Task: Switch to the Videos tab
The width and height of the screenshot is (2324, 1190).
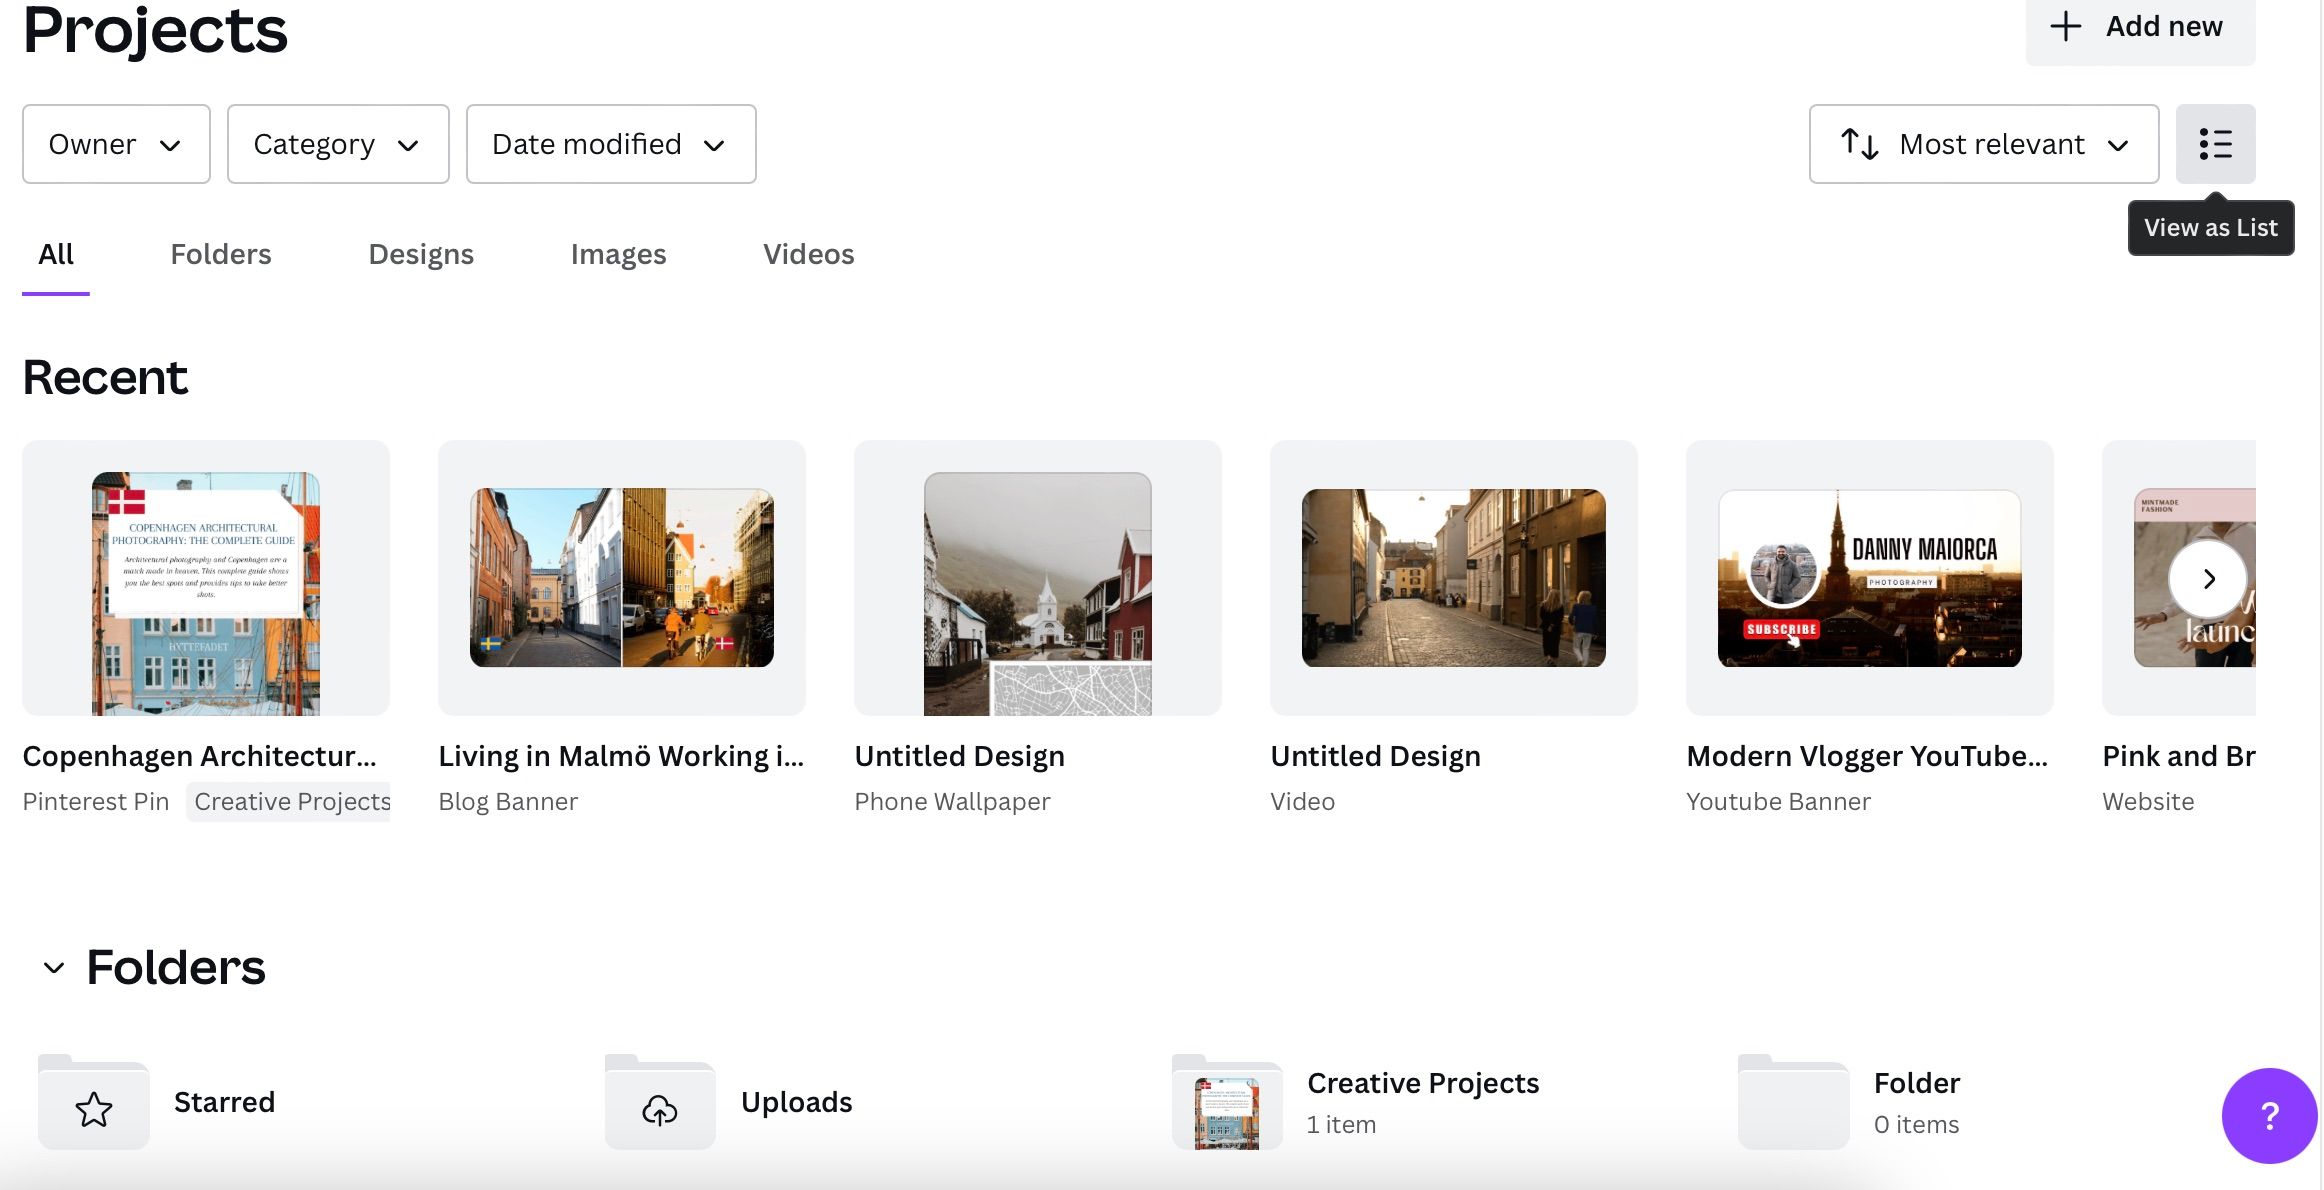Action: [x=808, y=254]
